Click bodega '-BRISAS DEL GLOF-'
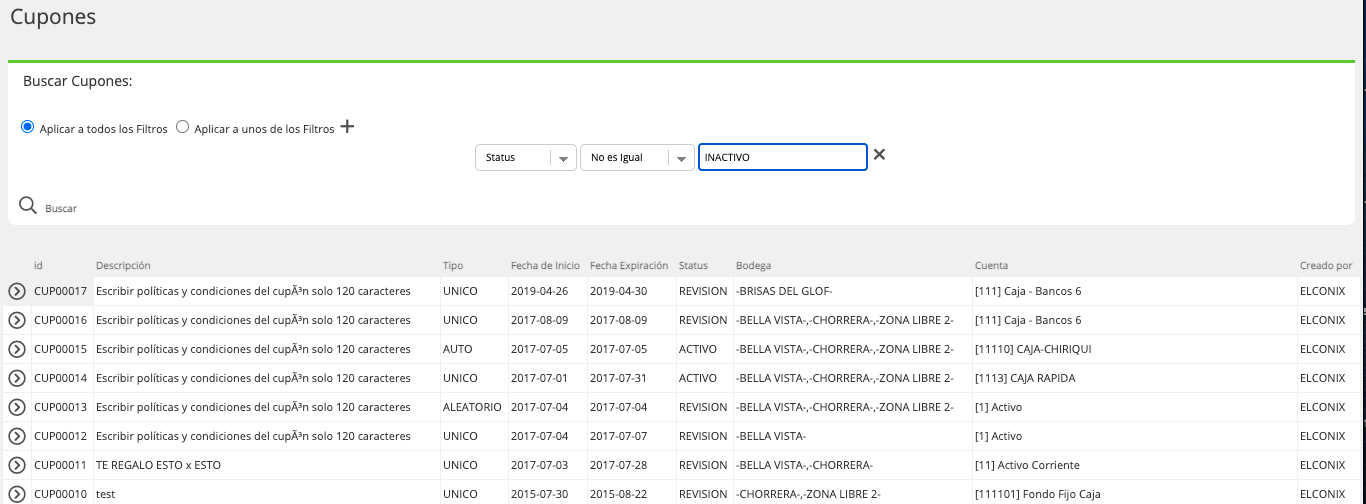 [784, 291]
